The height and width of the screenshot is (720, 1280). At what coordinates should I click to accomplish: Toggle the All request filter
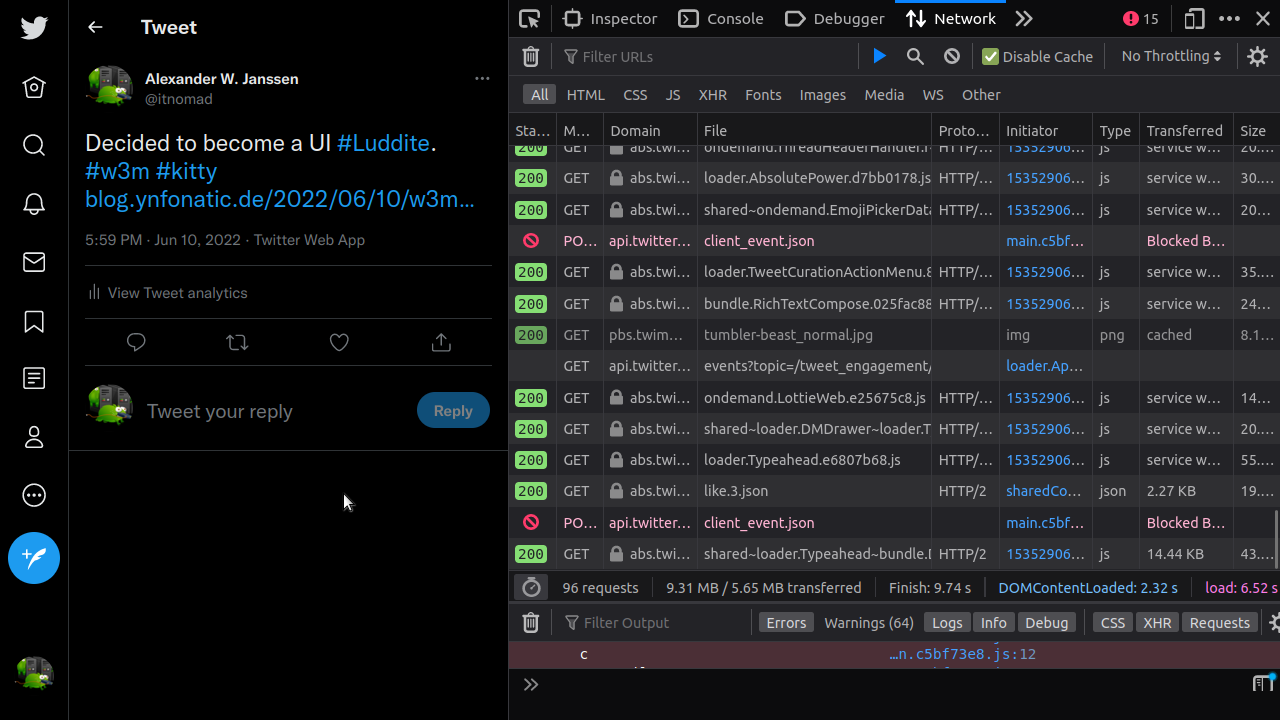click(x=540, y=95)
